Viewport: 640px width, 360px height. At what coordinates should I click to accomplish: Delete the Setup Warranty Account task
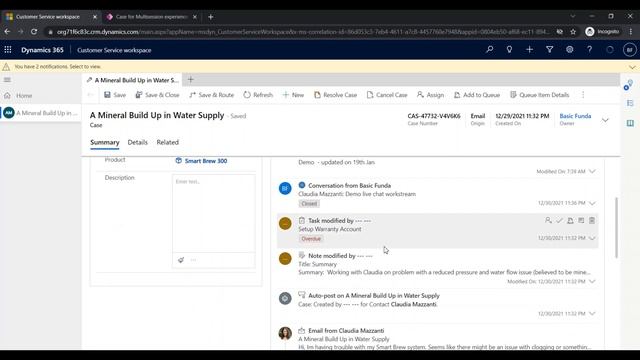pyautogui.click(x=592, y=220)
